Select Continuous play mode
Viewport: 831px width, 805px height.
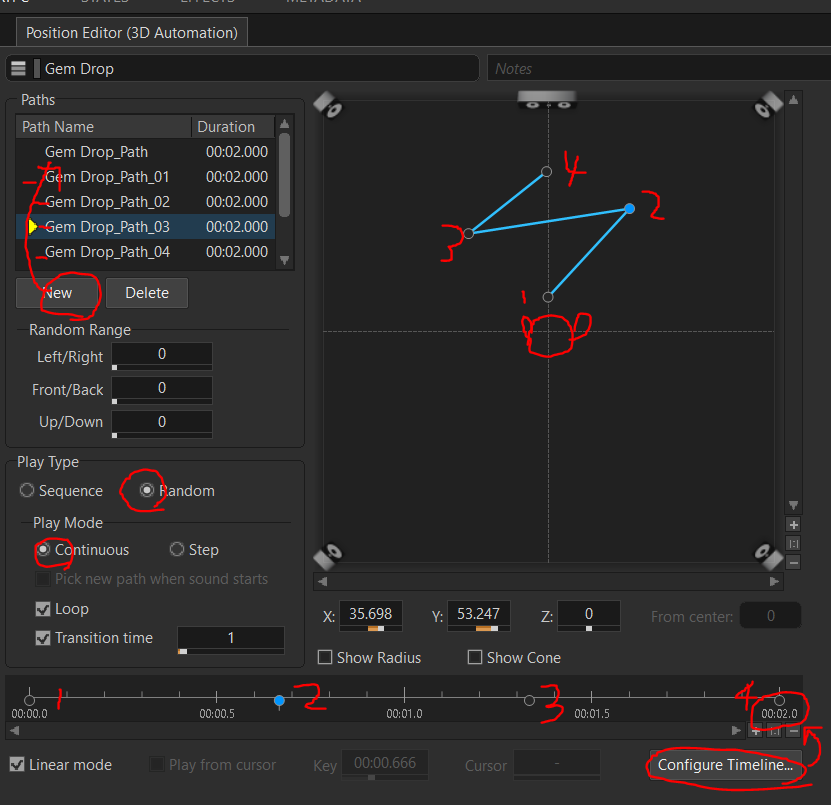tap(43, 549)
